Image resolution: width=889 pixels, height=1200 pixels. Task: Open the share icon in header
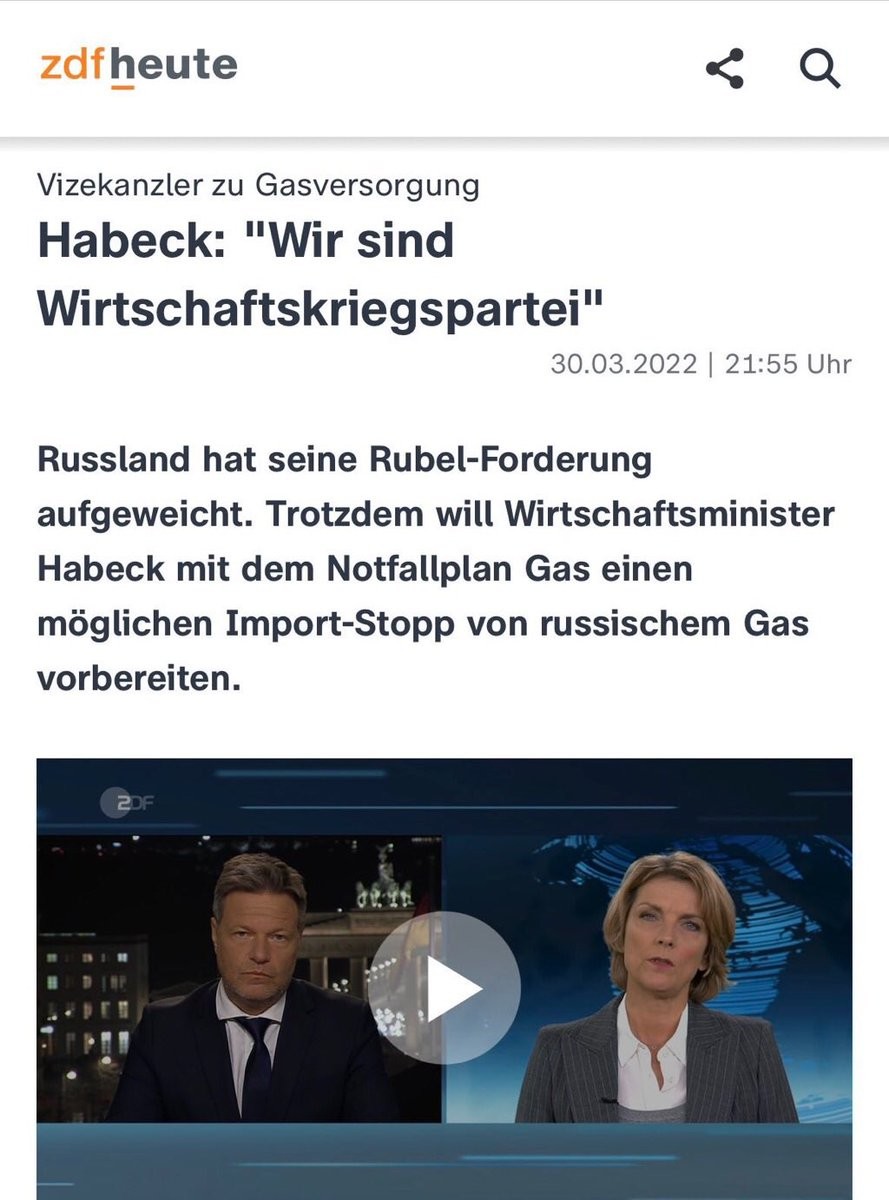click(725, 69)
